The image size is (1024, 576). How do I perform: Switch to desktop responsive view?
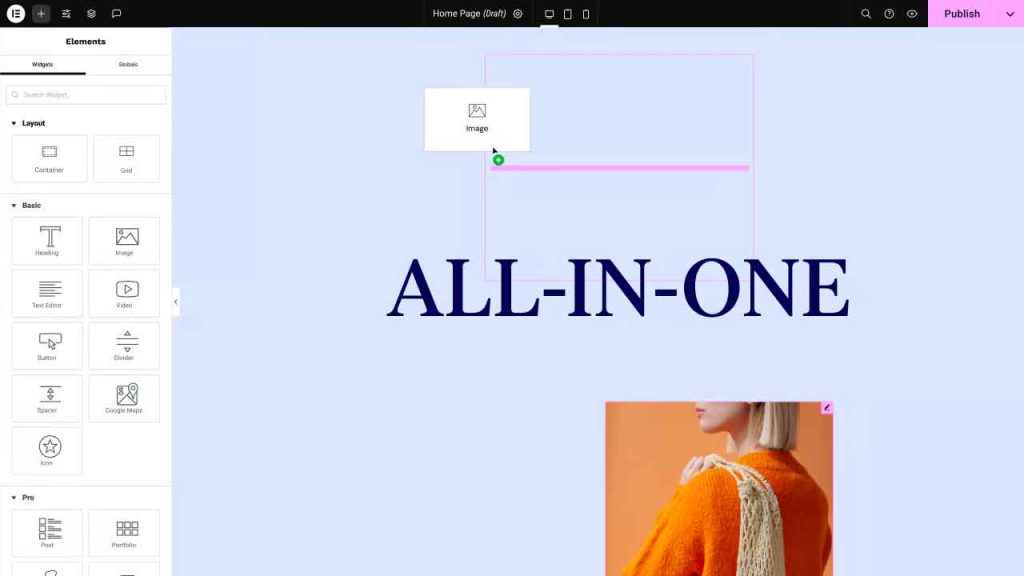[x=549, y=14]
